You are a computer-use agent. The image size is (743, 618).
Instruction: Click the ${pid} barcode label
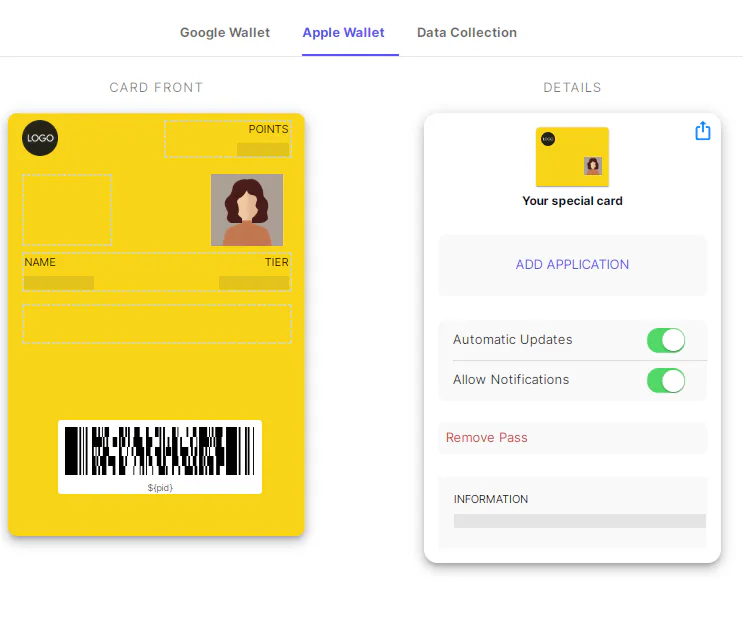coord(160,487)
